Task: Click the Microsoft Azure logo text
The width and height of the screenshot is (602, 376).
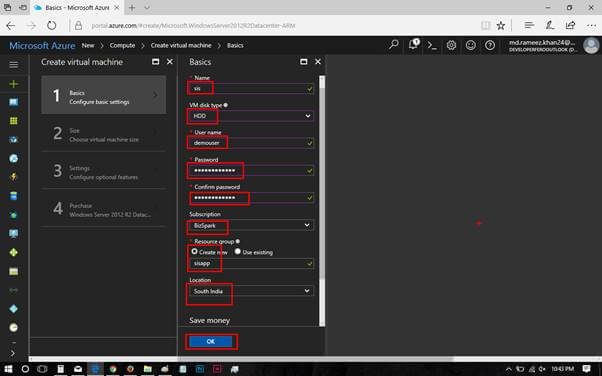Action: pyautogui.click(x=42, y=46)
